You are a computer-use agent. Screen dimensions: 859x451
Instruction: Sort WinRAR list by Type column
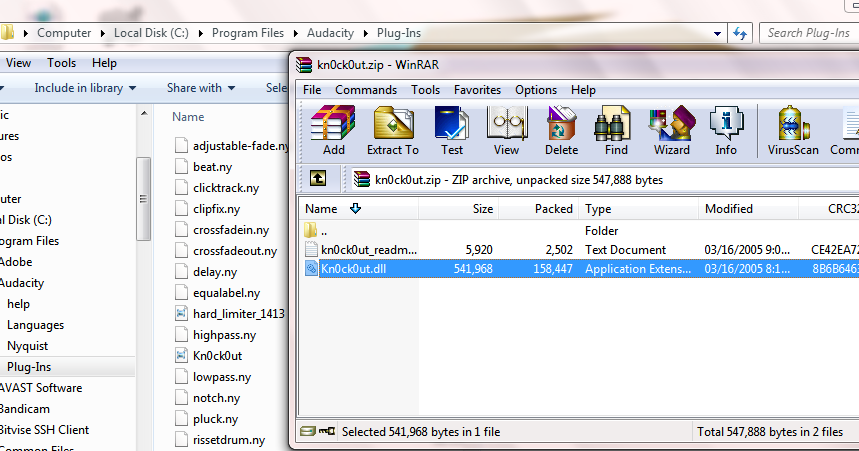pos(638,209)
